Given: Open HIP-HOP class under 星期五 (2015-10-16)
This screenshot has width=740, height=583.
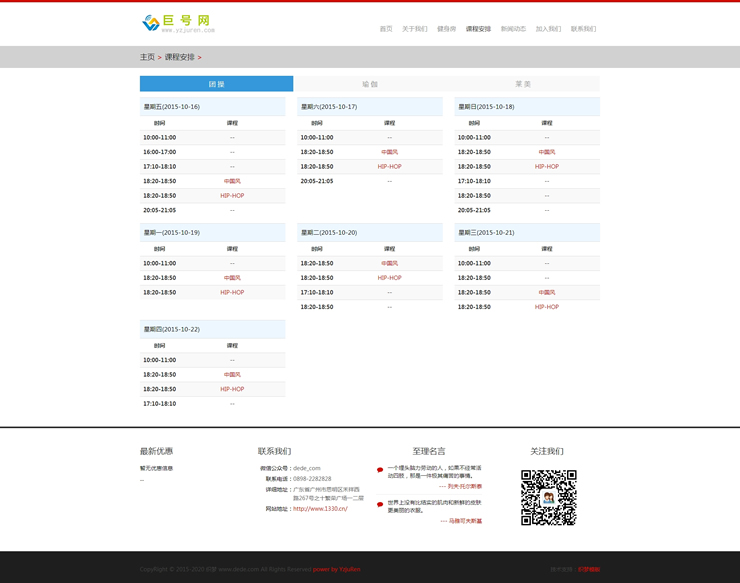Looking at the screenshot, I should click(232, 196).
